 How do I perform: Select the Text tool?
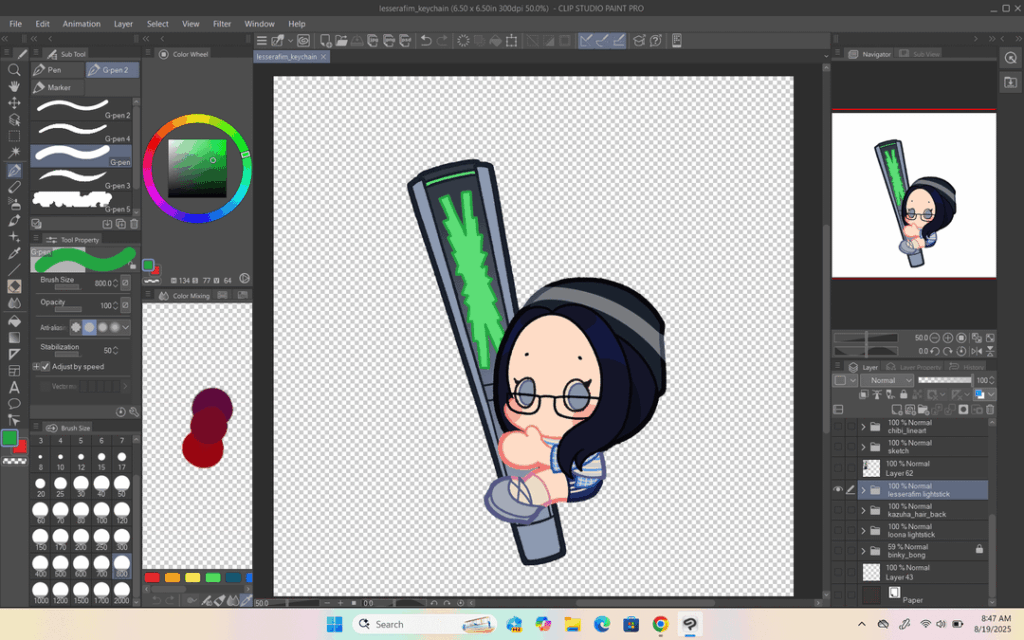click(x=14, y=387)
